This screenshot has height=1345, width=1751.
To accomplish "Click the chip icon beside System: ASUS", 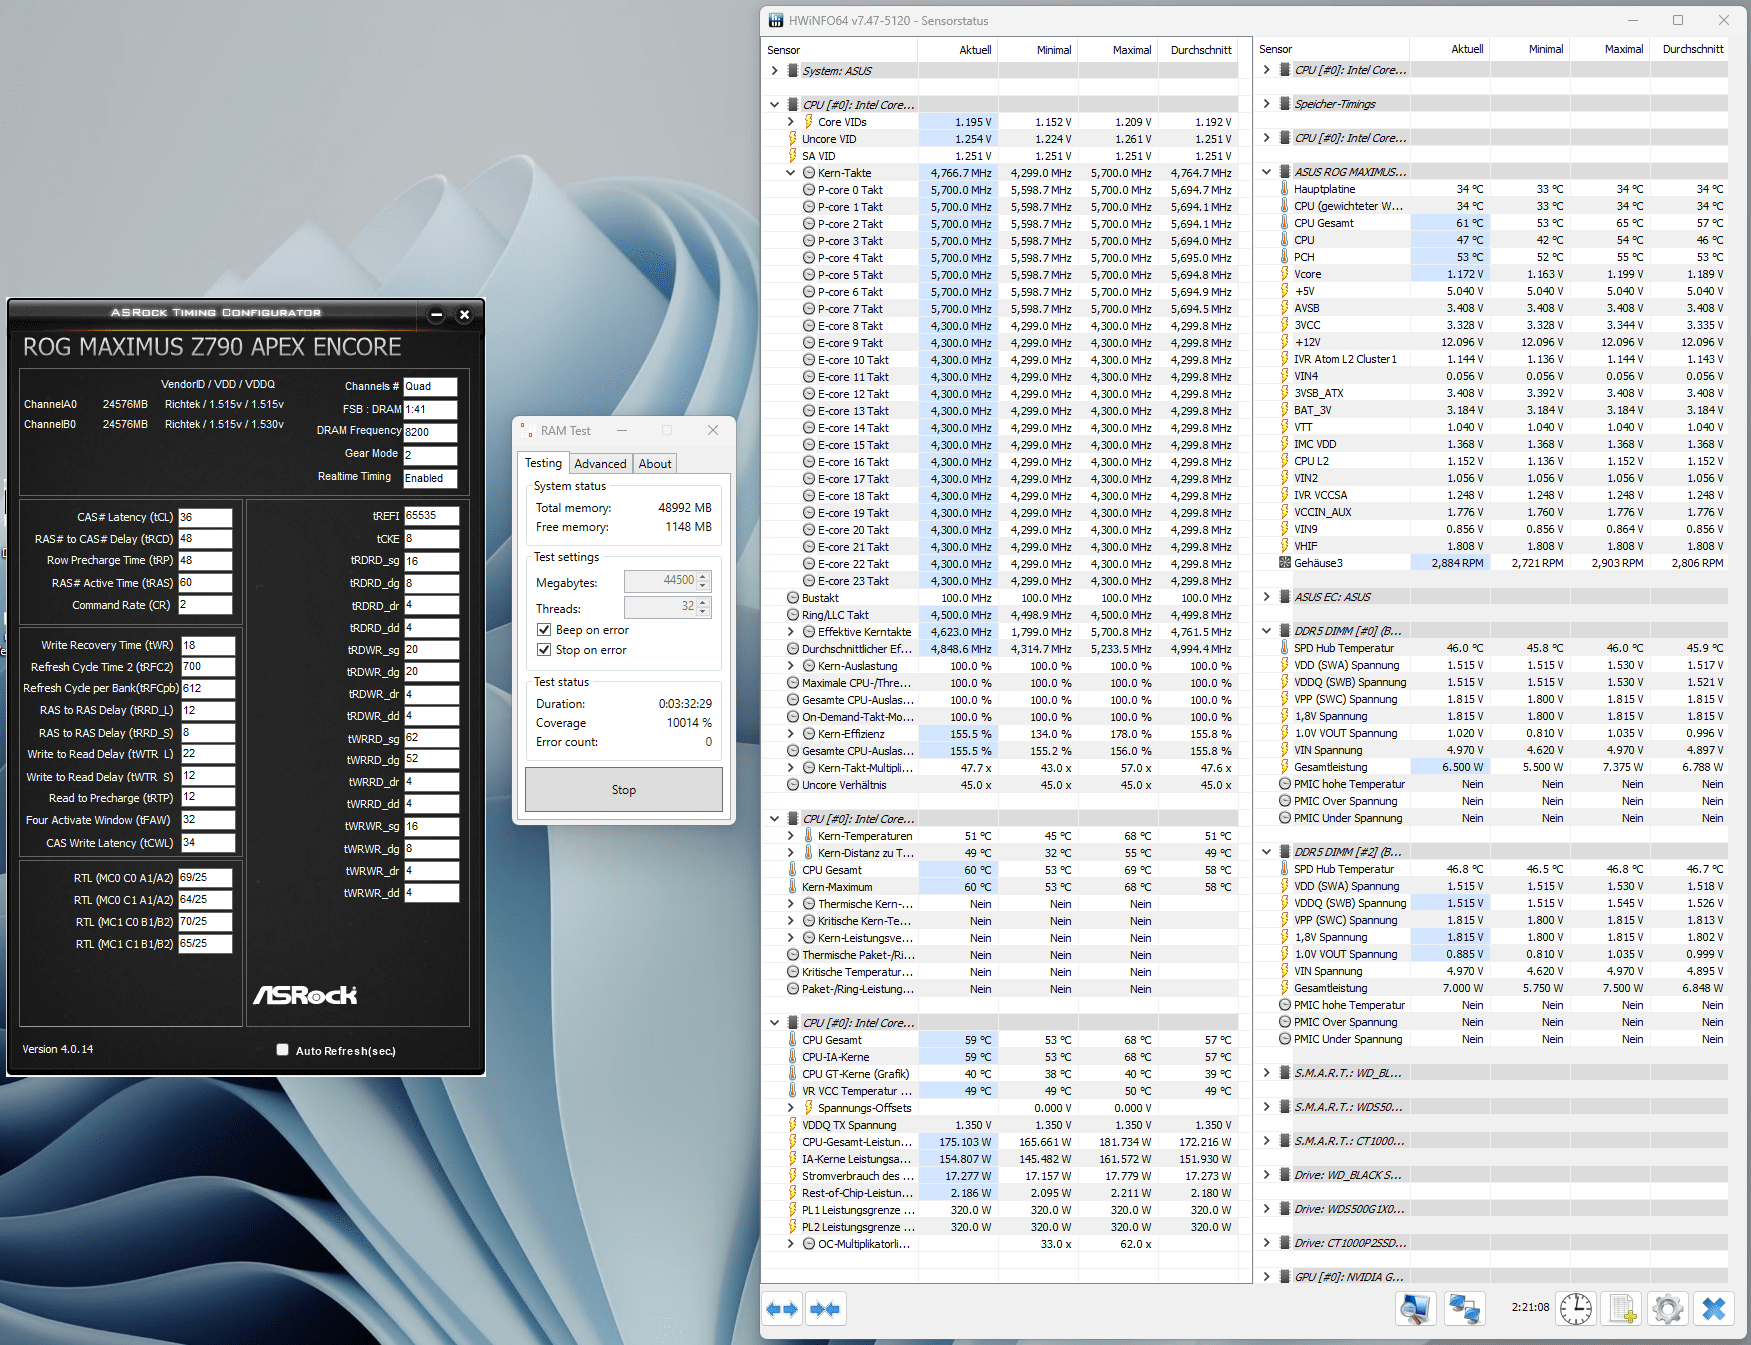I will pyautogui.click(x=792, y=71).
